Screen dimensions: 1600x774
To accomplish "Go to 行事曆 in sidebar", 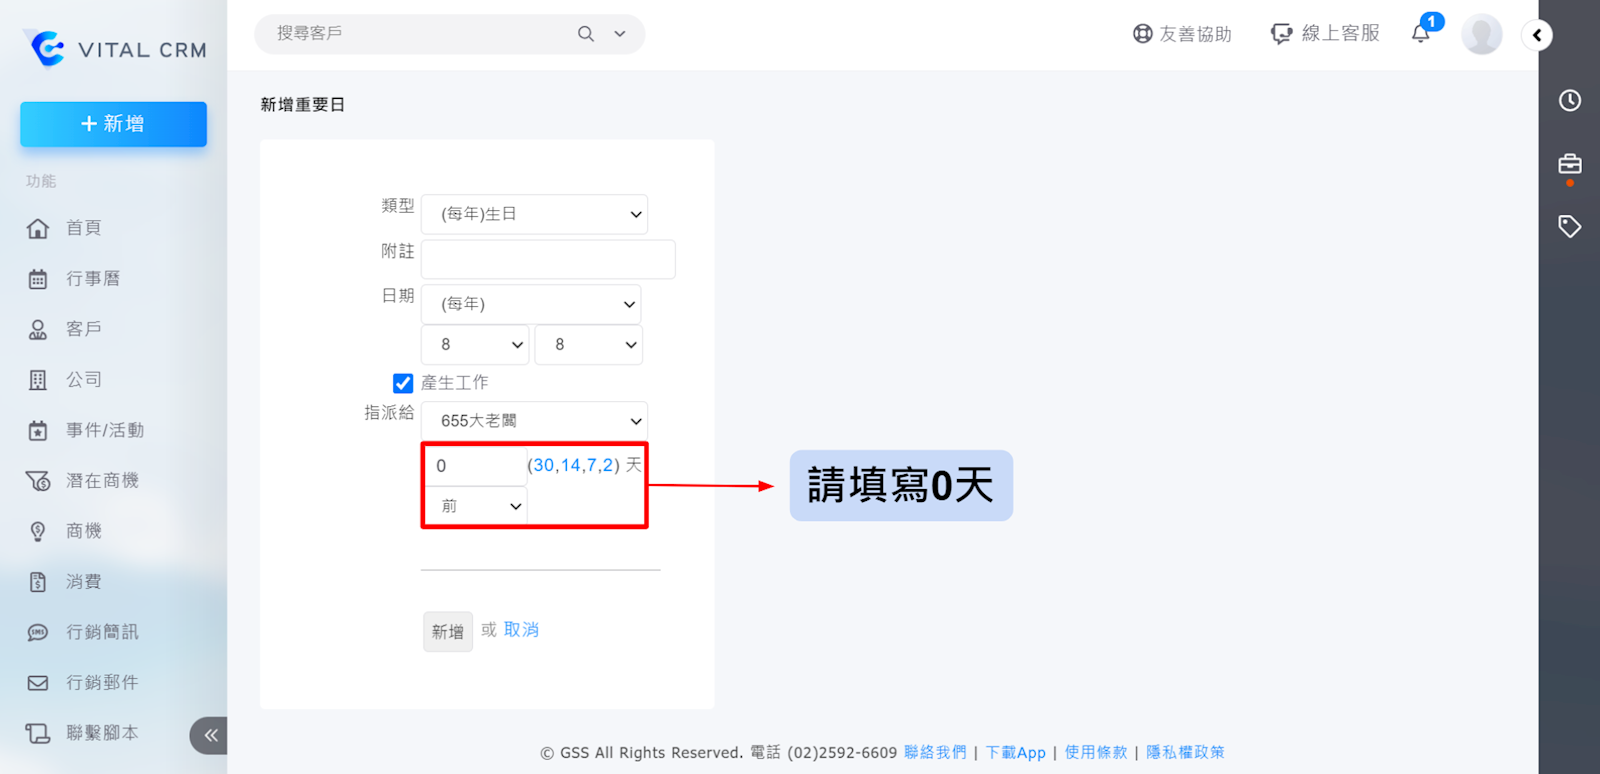I will click(92, 279).
